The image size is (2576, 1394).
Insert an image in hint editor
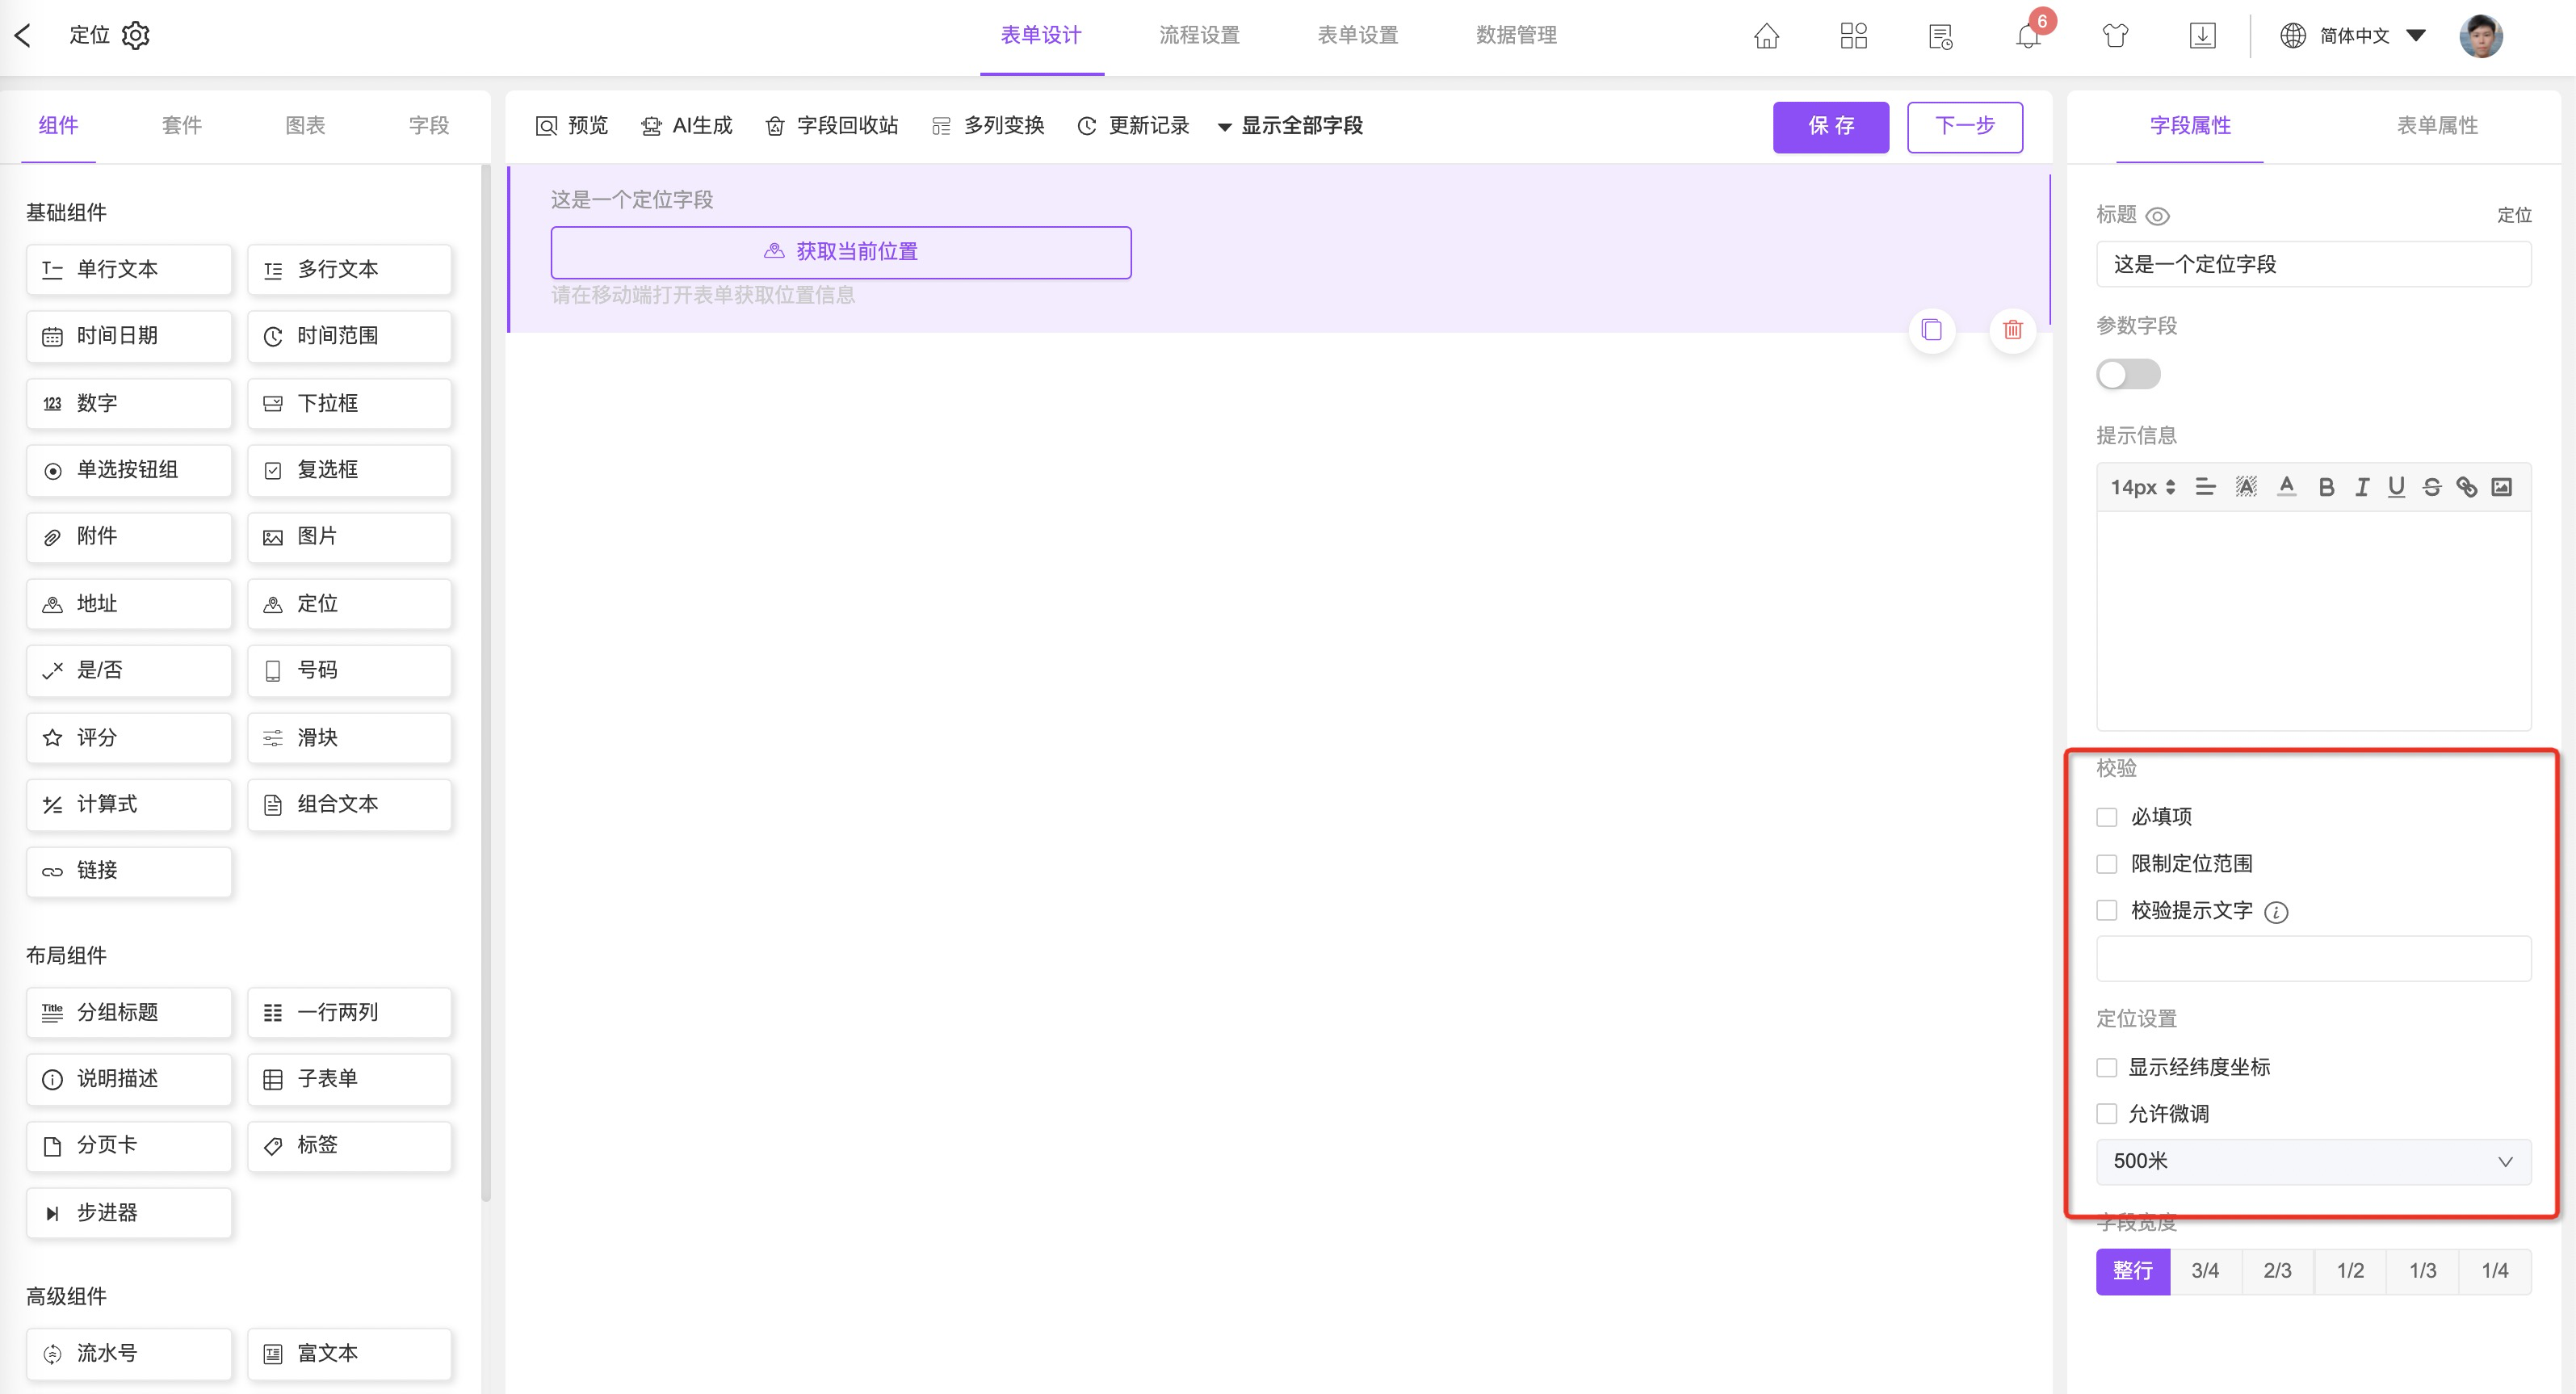click(2501, 487)
